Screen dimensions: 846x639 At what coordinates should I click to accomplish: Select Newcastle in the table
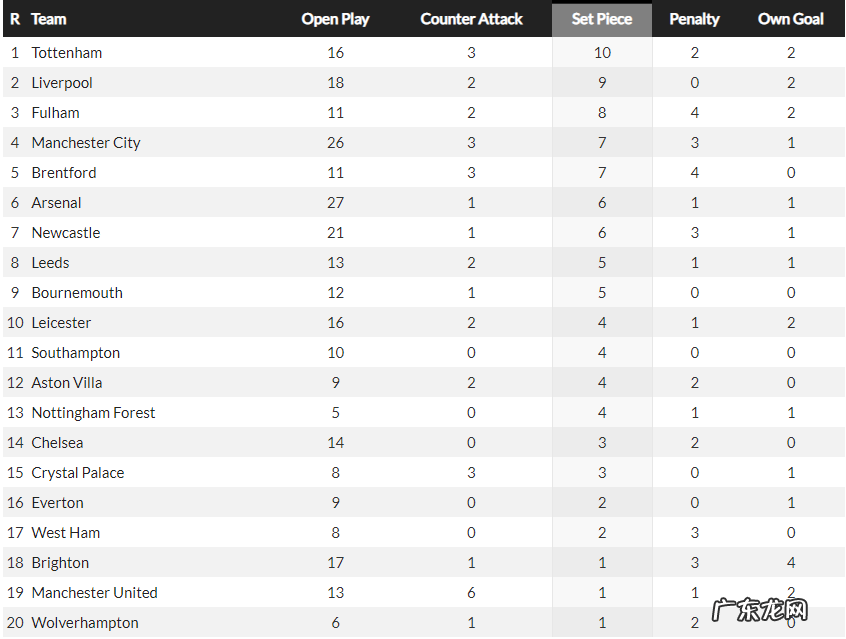pos(66,233)
